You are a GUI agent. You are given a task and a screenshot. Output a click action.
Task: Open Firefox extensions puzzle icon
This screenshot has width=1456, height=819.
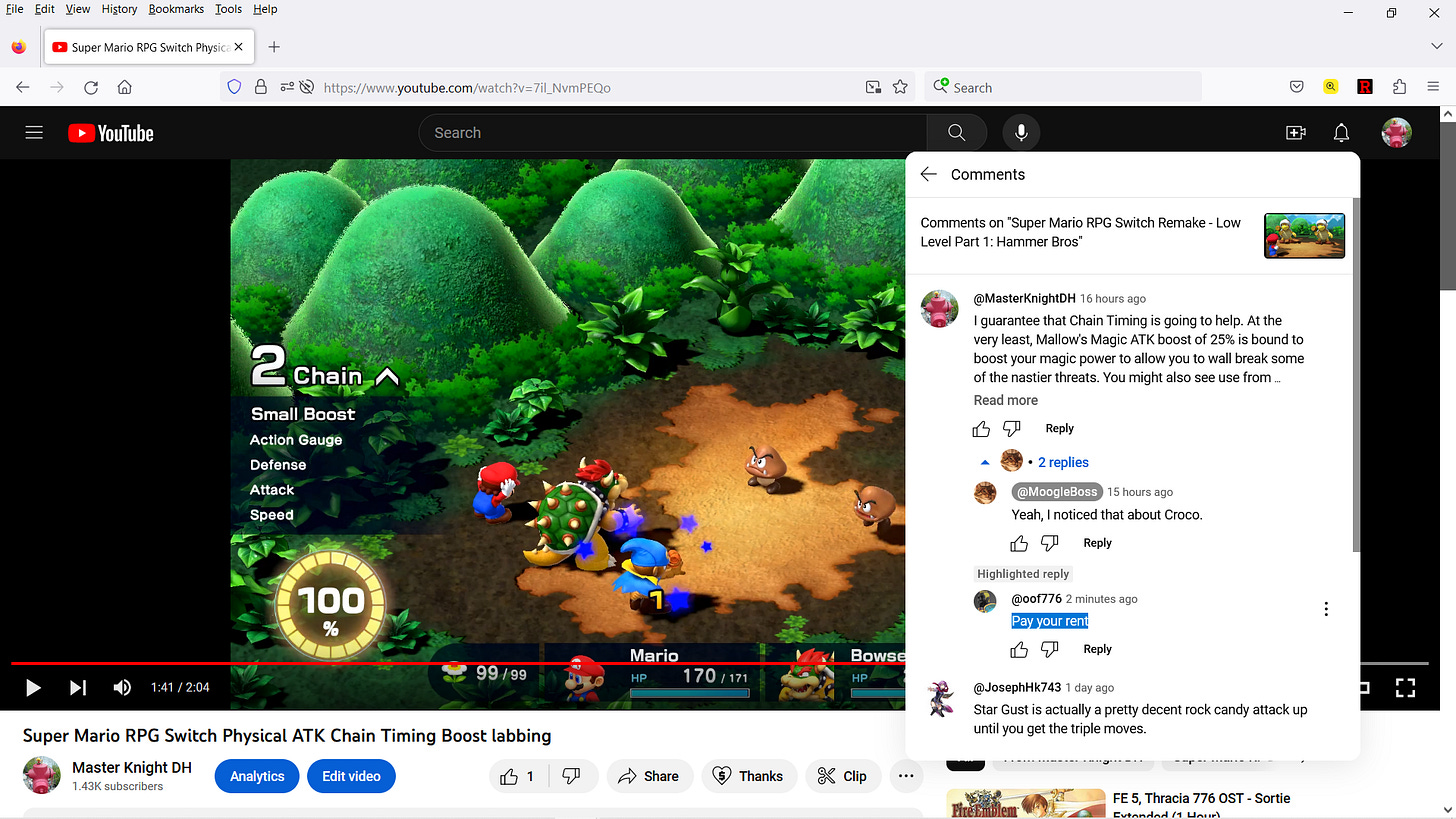1399,87
